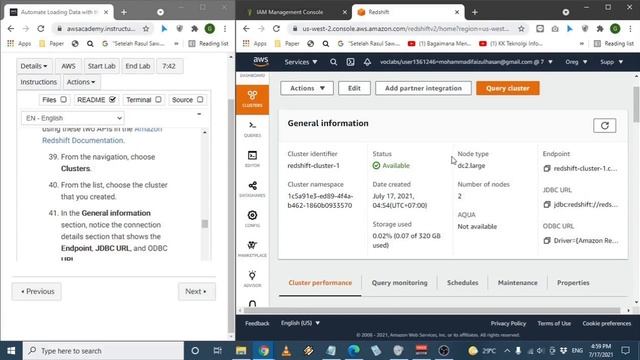Click the Feedback link in footer

[257, 323]
